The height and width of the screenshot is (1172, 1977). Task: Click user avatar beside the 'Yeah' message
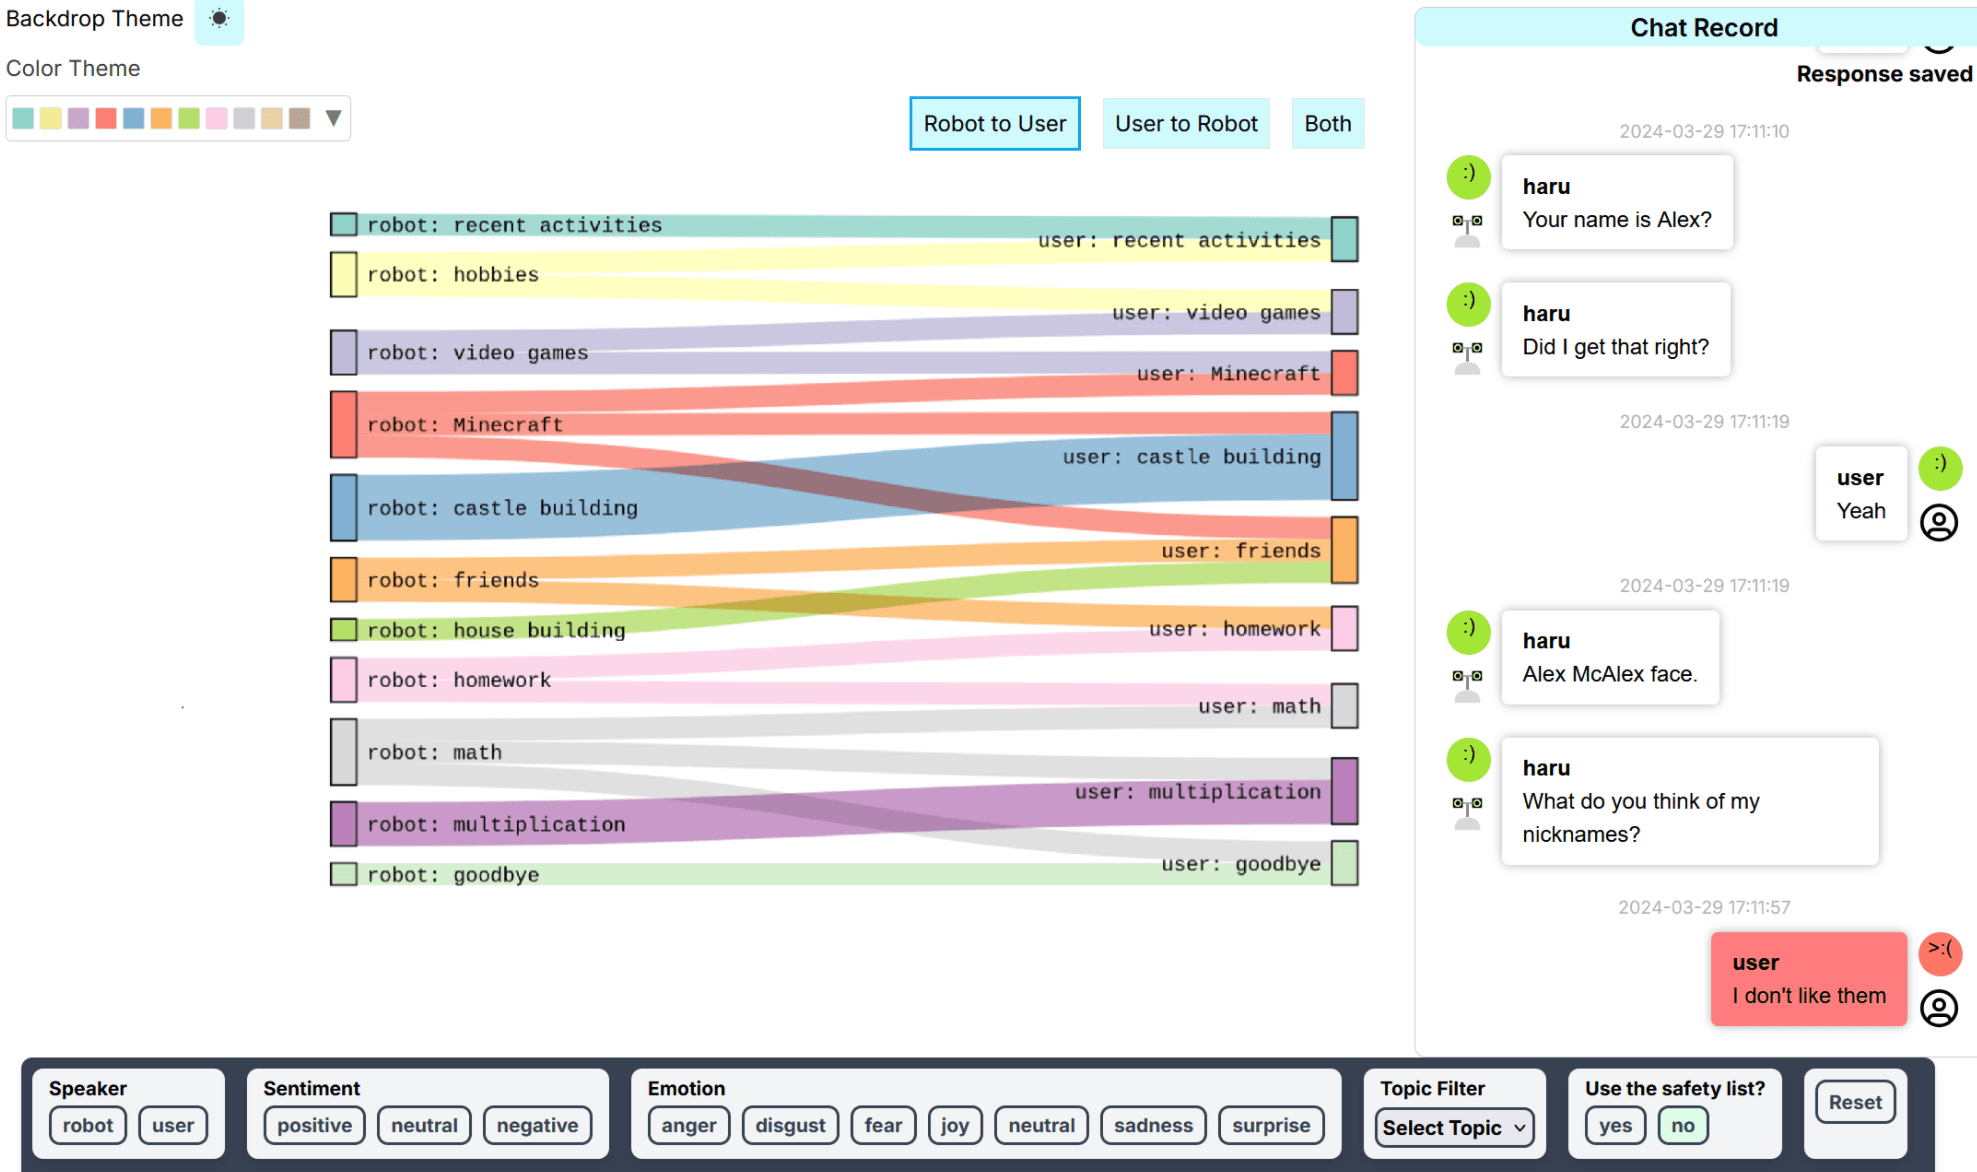(x=1939, y=523)
